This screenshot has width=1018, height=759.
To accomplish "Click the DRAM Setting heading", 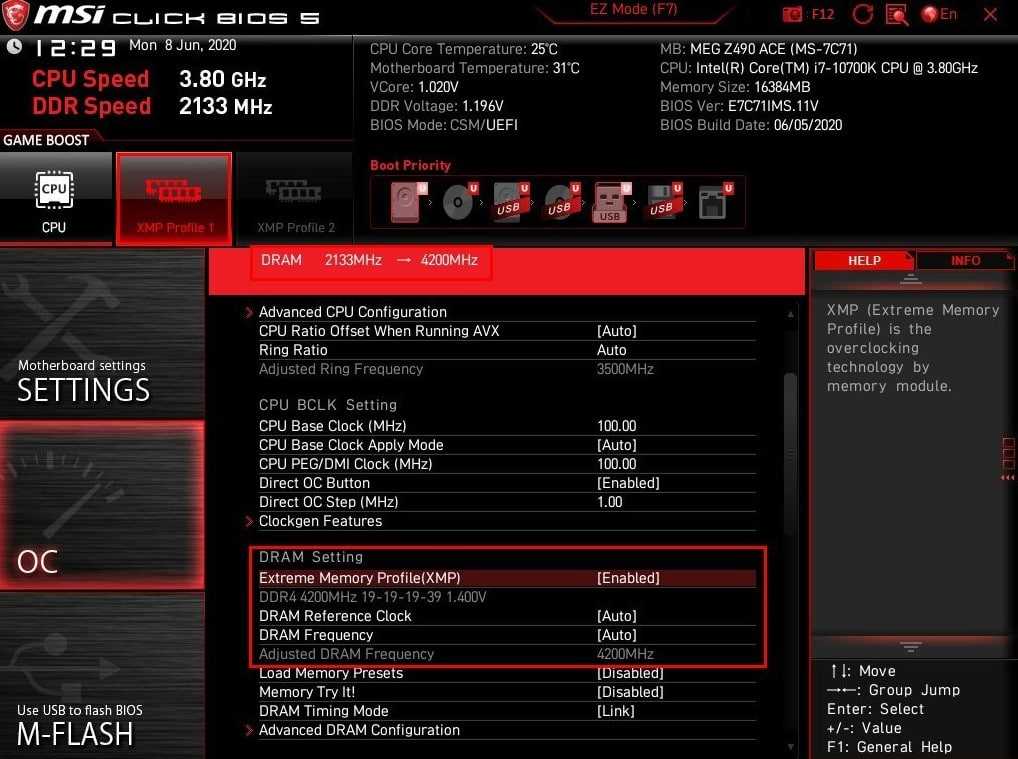I will (310, 557).
